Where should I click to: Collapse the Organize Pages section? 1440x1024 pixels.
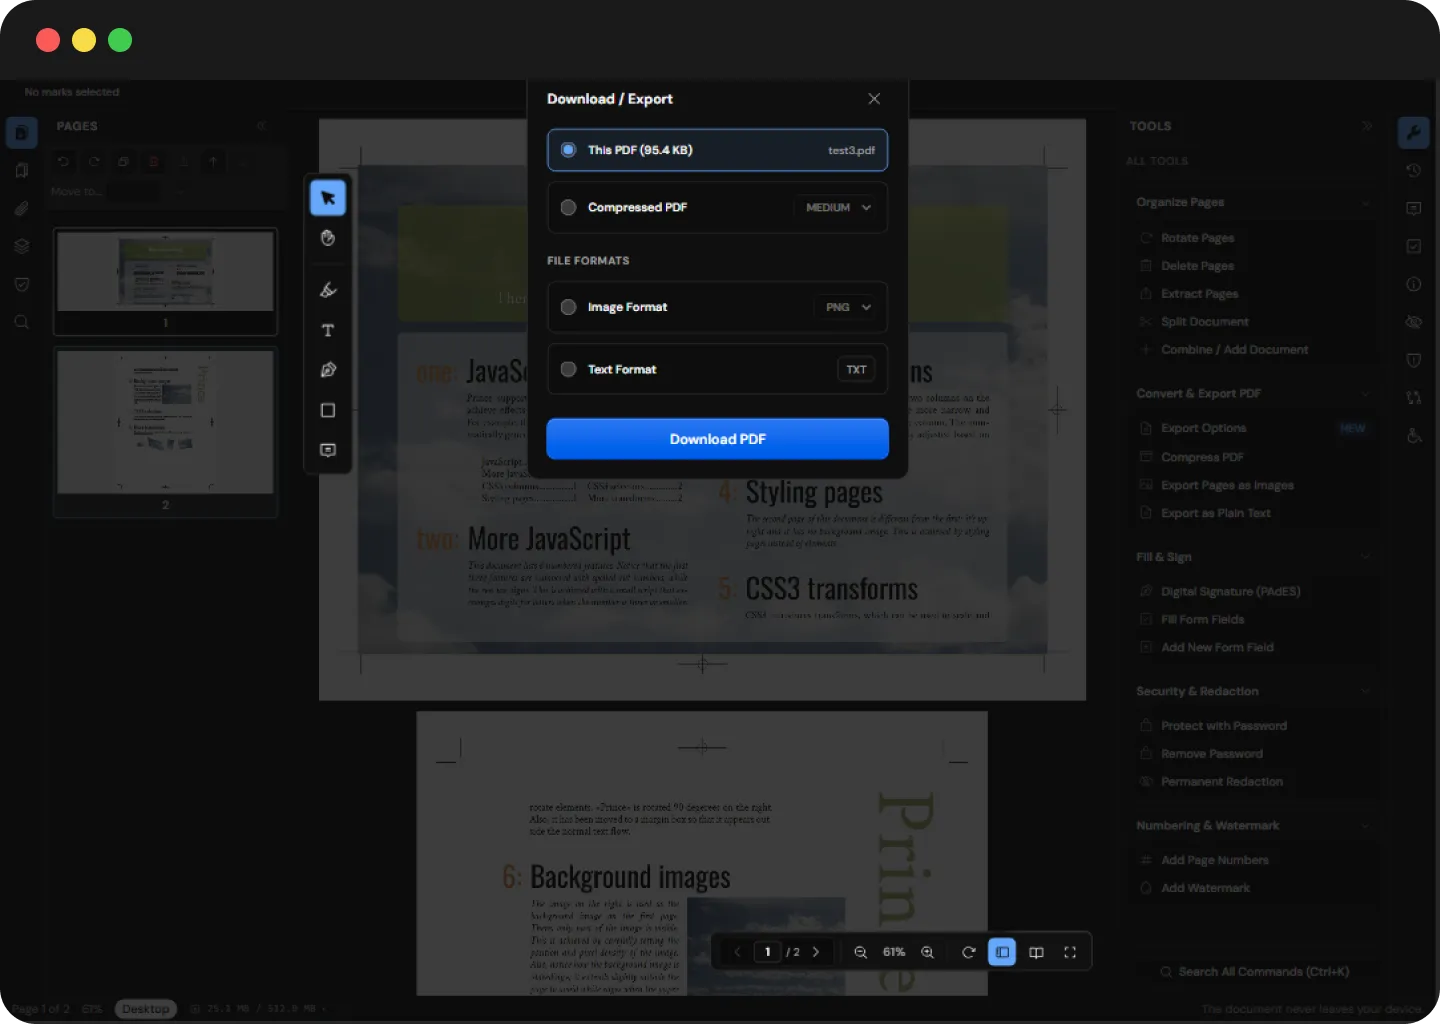coord(1365,203)
